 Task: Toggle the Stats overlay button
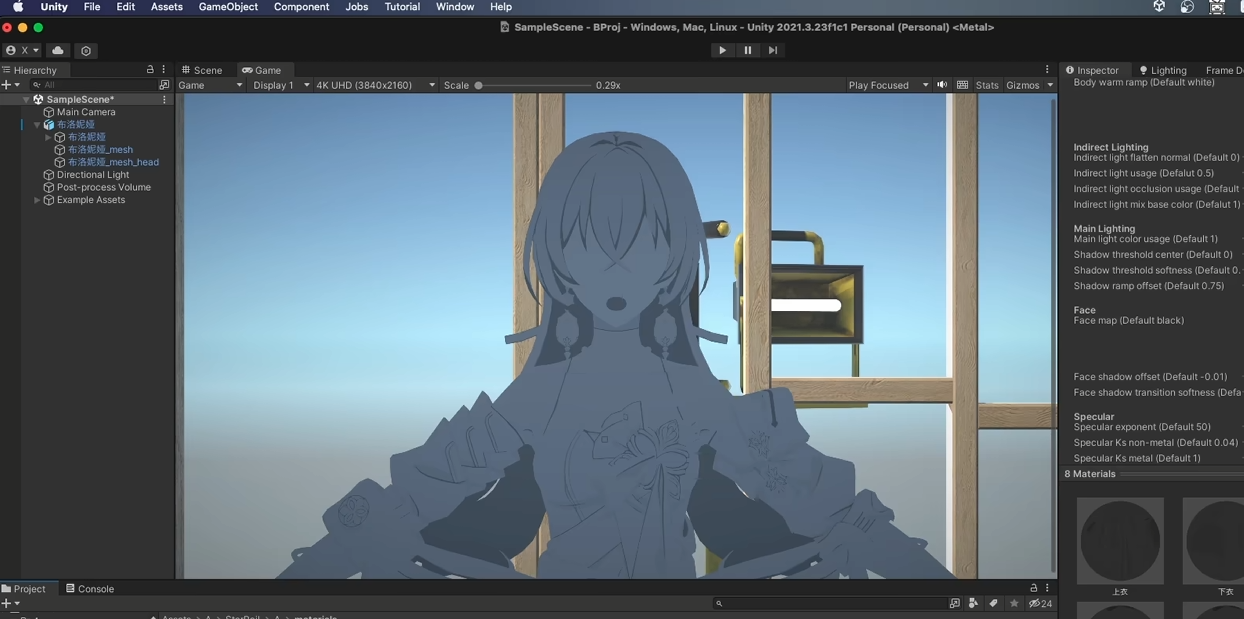(987, 85)
